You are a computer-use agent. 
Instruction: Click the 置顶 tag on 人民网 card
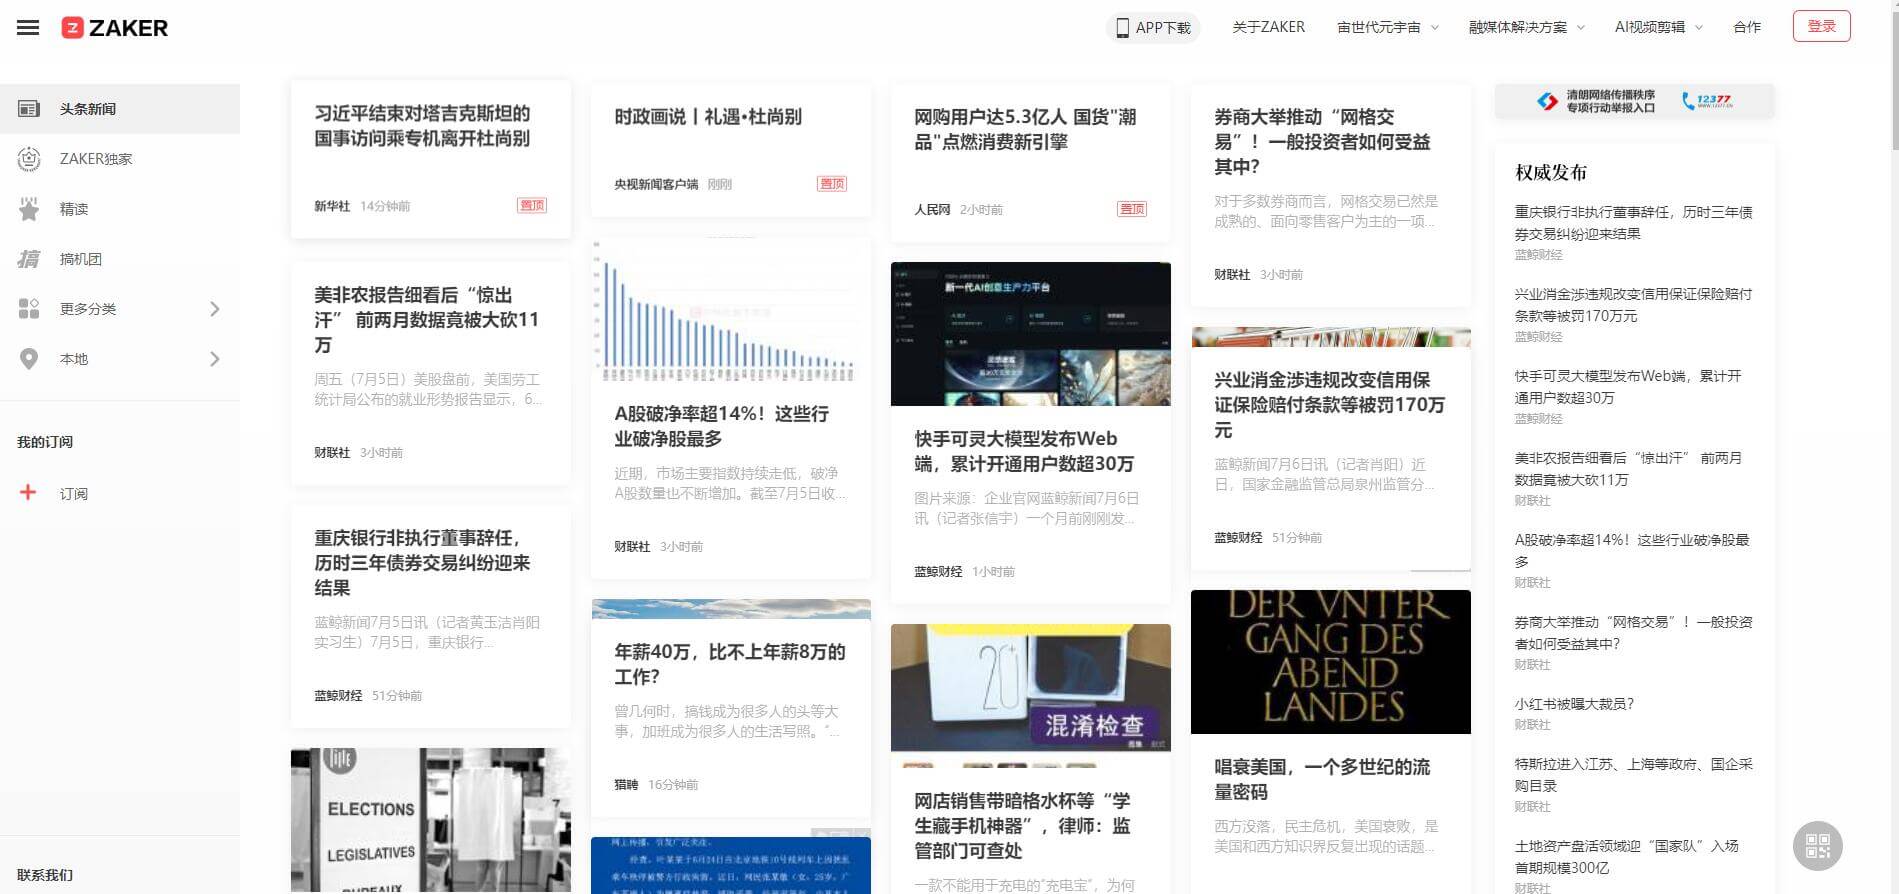[x=1132, y=209]
